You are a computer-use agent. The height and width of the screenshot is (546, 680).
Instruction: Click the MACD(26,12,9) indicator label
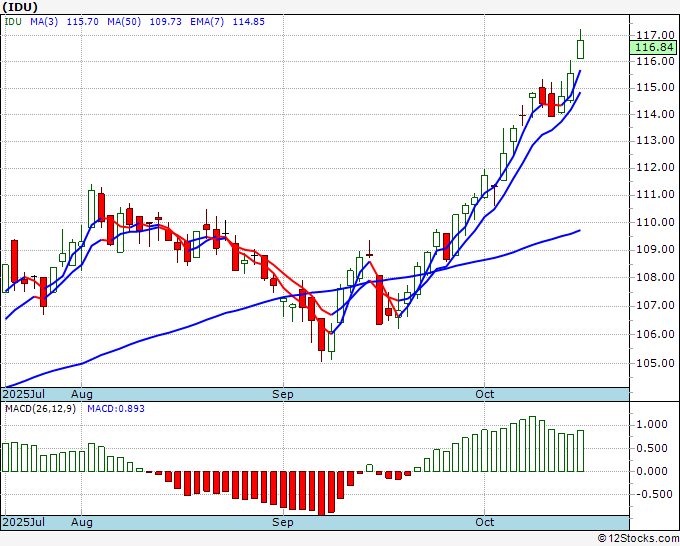pyautogui.click(x=40, y=409)
